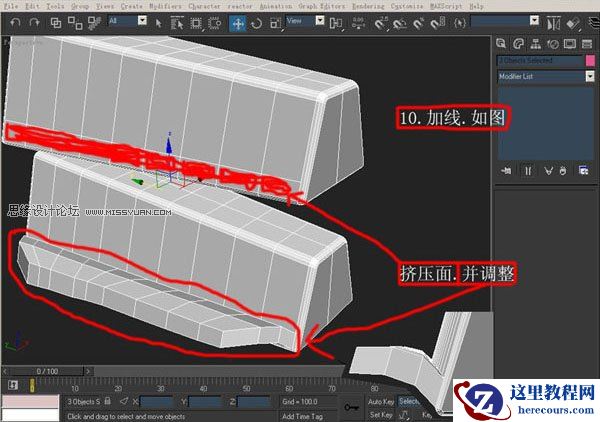Viewport: 600px width, 422px height.
Task: Activate the Select and Move tool
Action: pyautogui.click(x=238, y=23)
